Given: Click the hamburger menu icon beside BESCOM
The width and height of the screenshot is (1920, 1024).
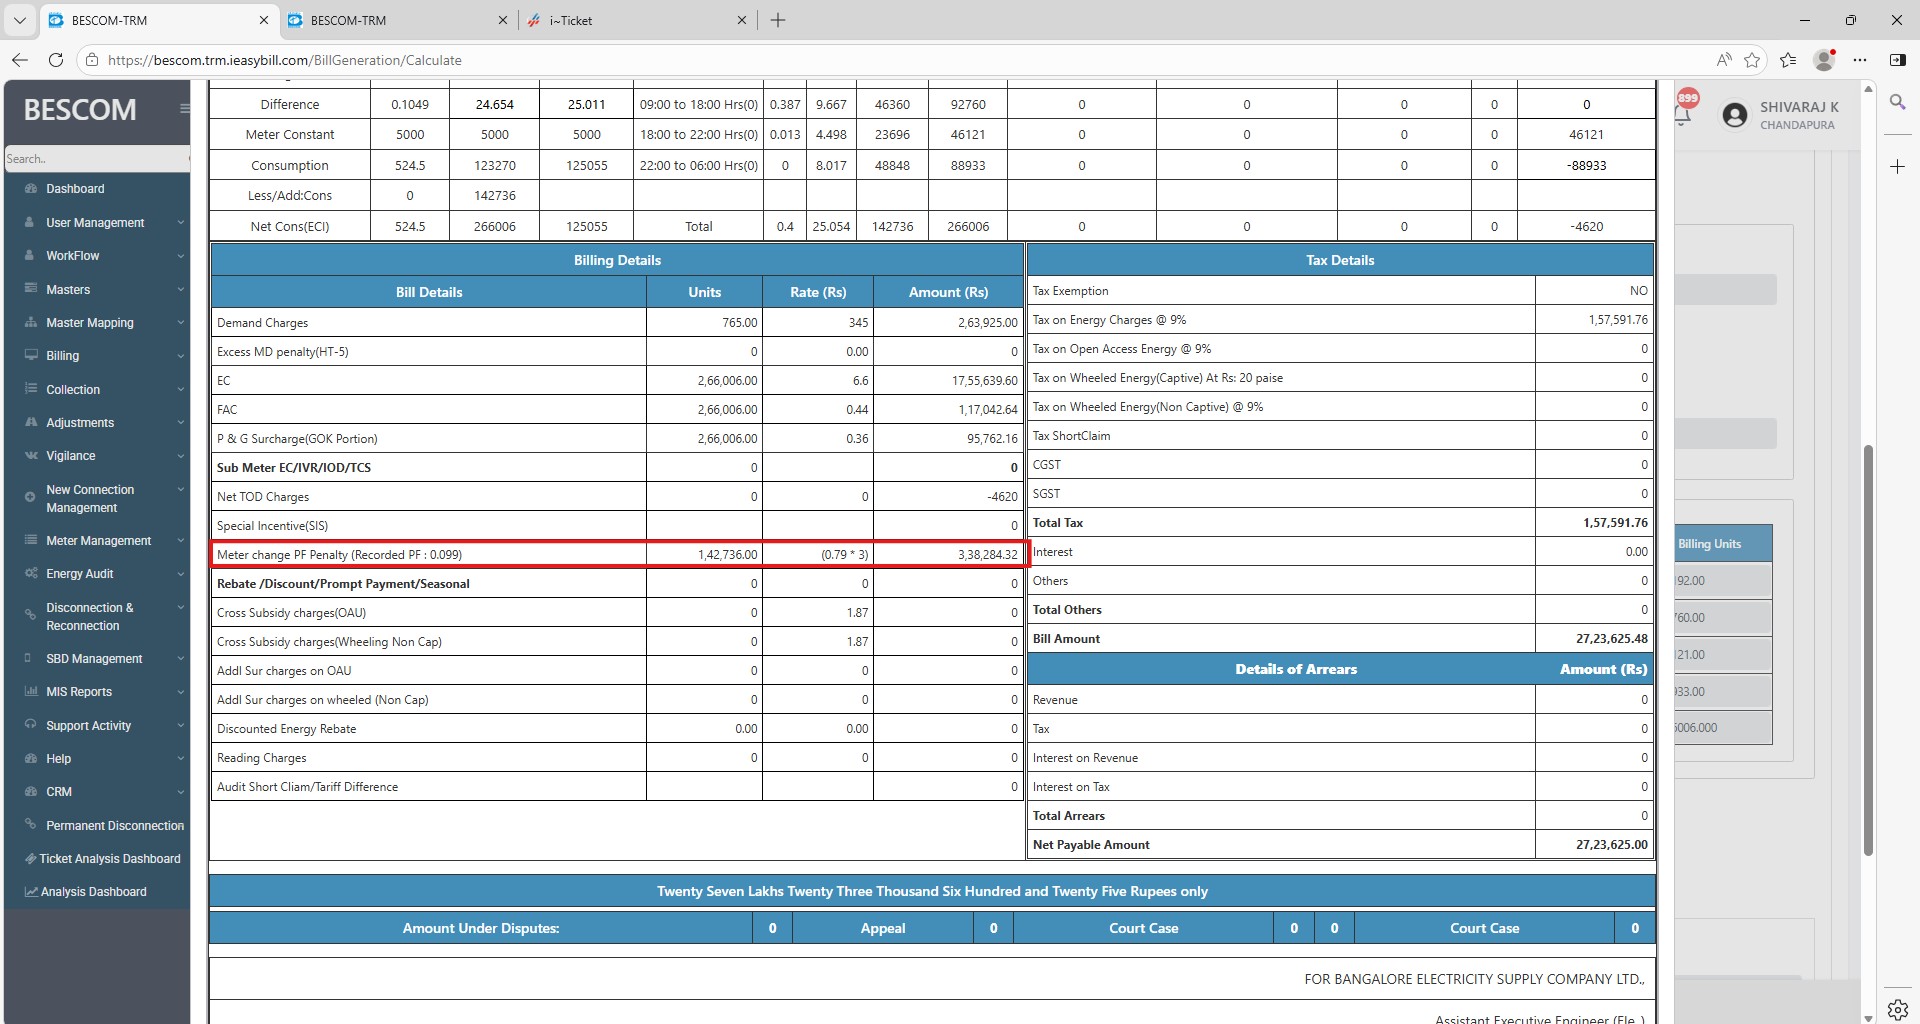Looking at the screenshot, I should tap(184, 109).
